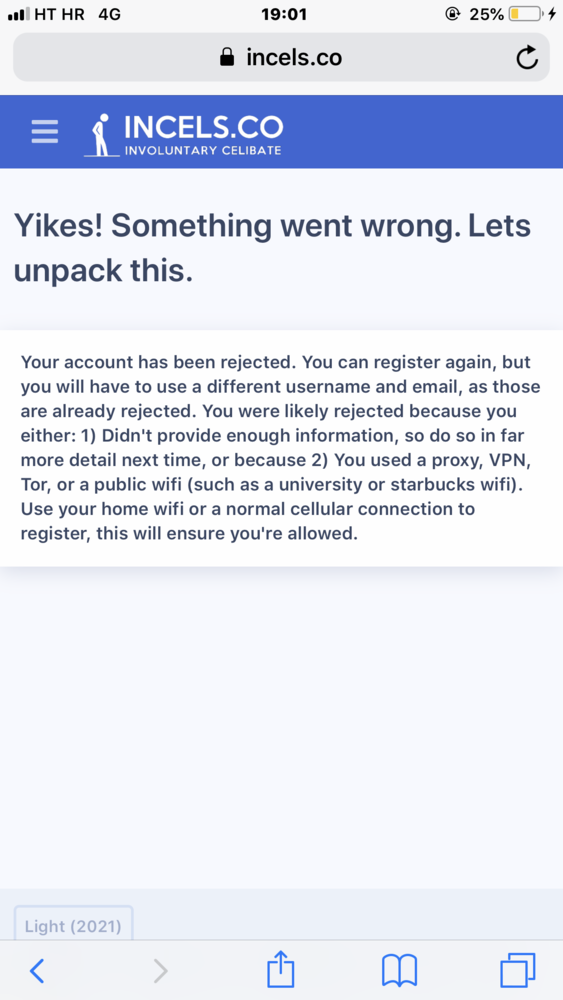
Task: Tap the 25% battery percentage label
Action: (x=486, y=14)
